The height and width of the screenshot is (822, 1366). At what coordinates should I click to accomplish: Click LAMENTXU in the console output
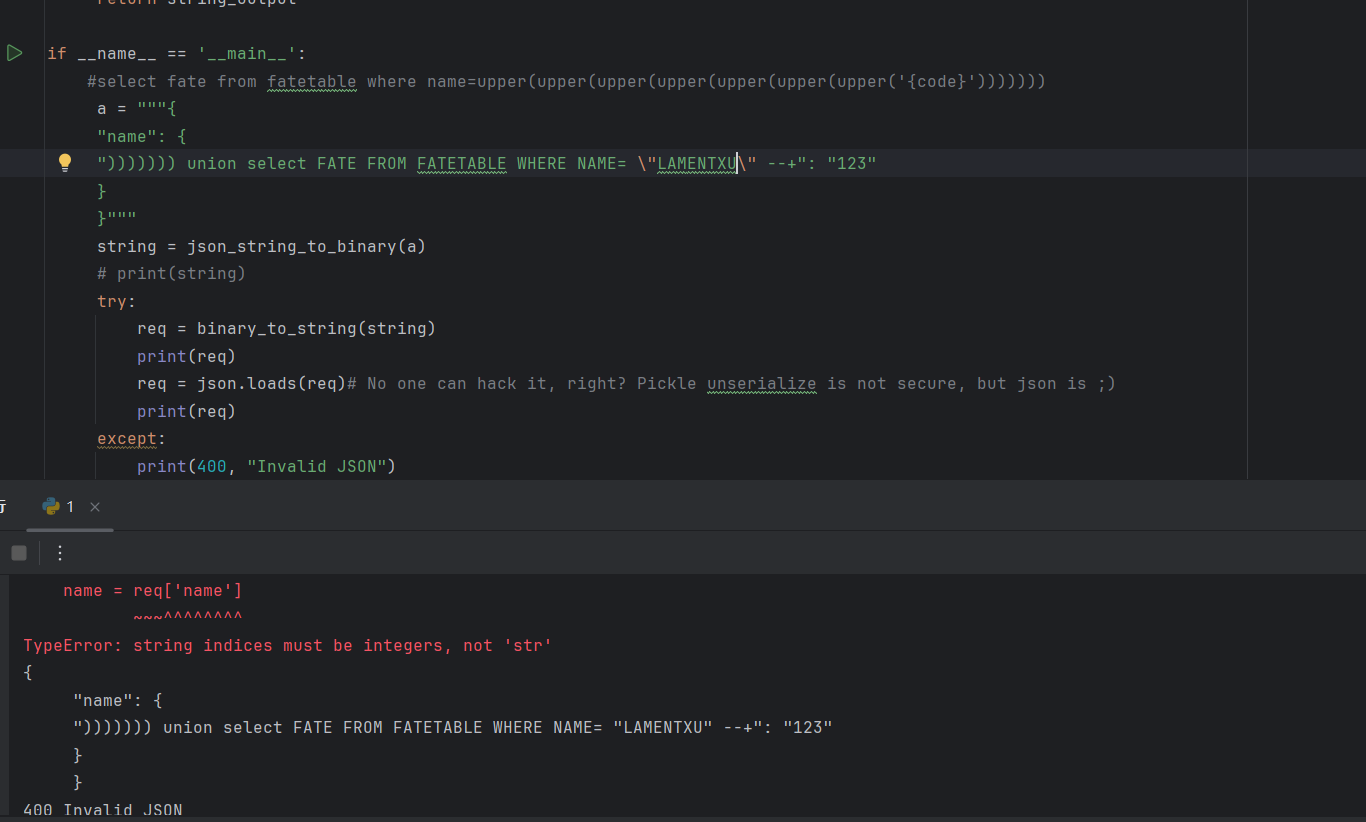662,728
